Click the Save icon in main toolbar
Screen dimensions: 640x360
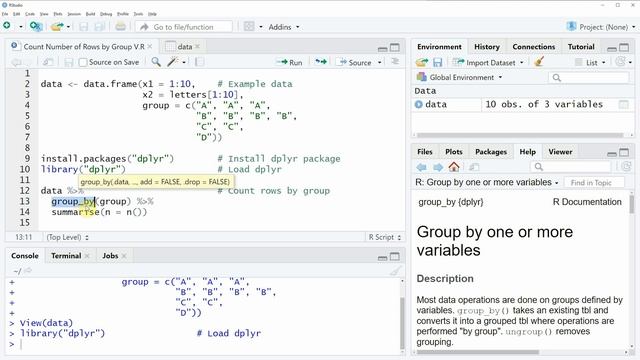coord(84,27)
